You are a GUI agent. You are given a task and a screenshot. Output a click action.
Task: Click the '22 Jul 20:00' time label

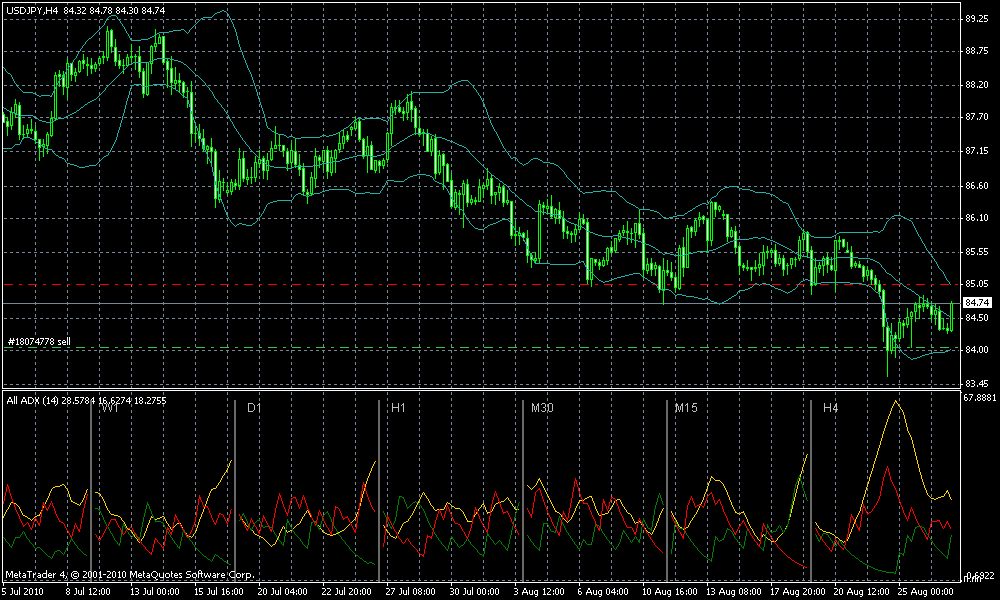point(347,591)
